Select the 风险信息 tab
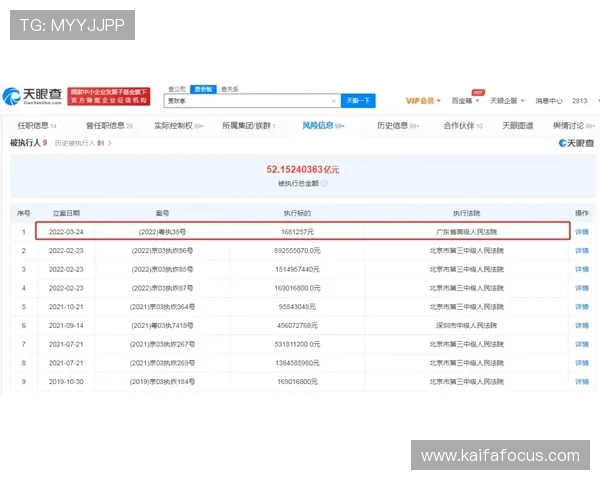The height and width of the screenshot is (480, 600). coord(322,126)
